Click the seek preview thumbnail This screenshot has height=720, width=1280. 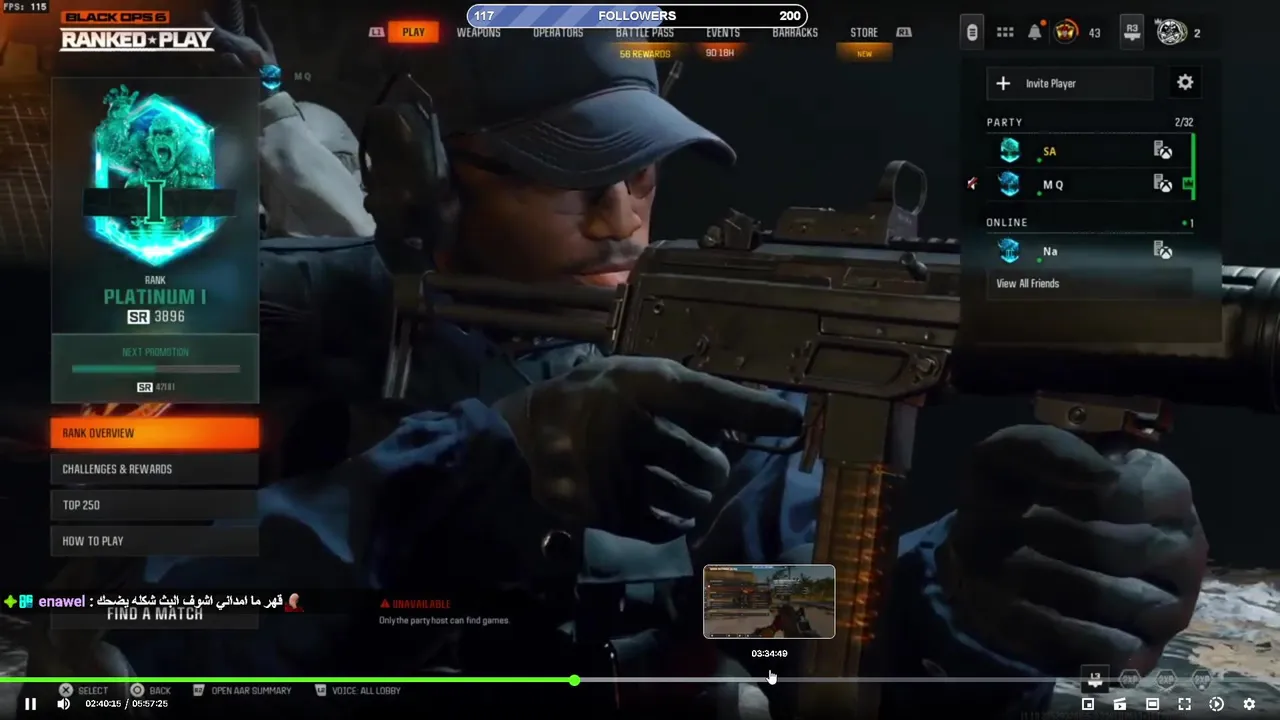(769, 601)
